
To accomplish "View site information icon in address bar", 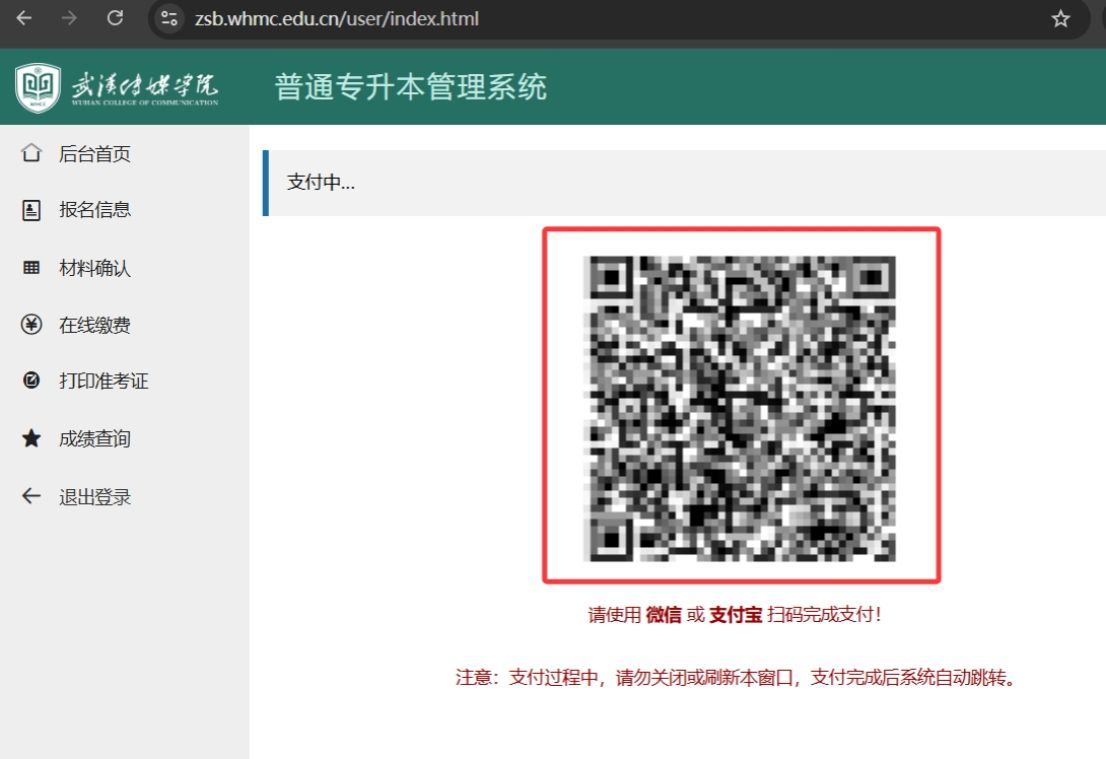I will pos(169,19).
